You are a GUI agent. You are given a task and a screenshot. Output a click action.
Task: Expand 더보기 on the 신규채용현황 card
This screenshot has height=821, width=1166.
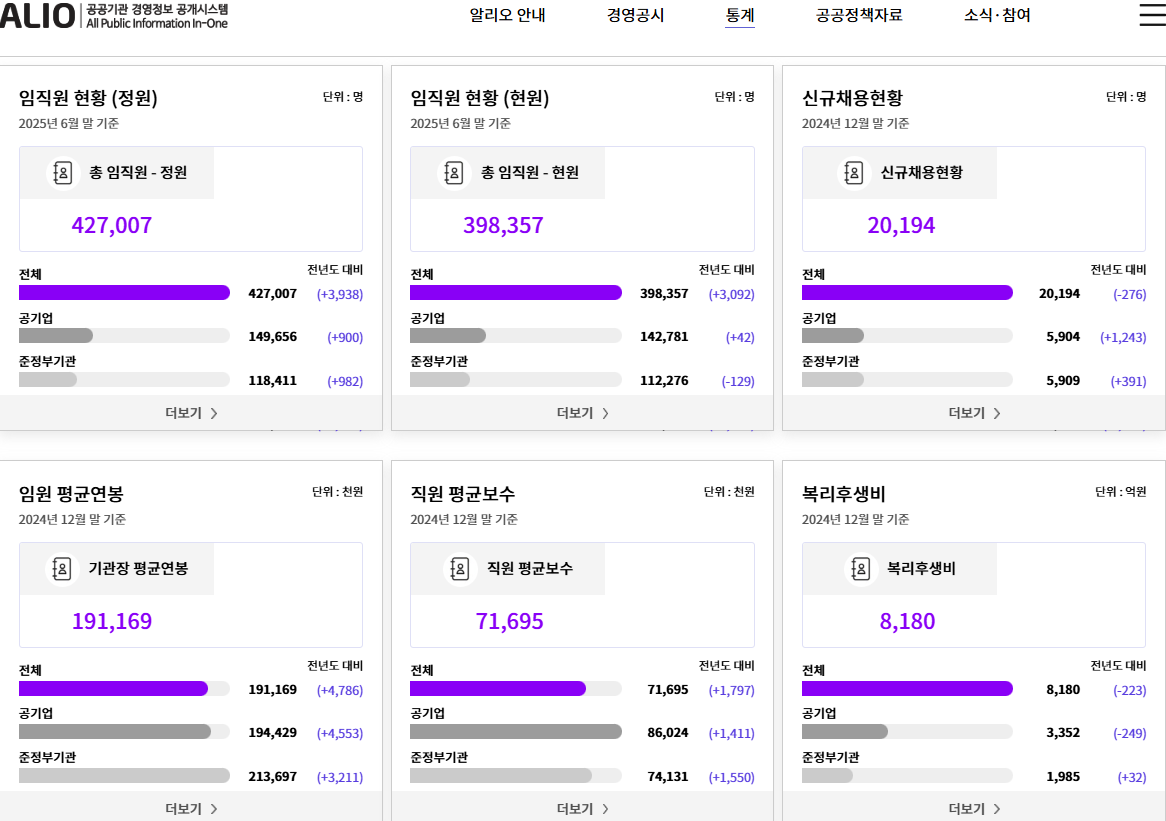(x=973, y=412)
